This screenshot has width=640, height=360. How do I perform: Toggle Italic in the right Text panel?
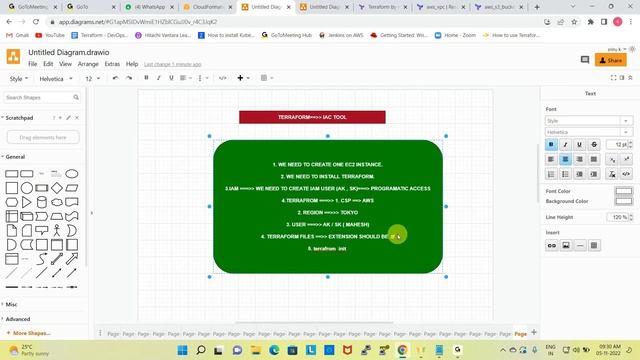click(565, 144)
